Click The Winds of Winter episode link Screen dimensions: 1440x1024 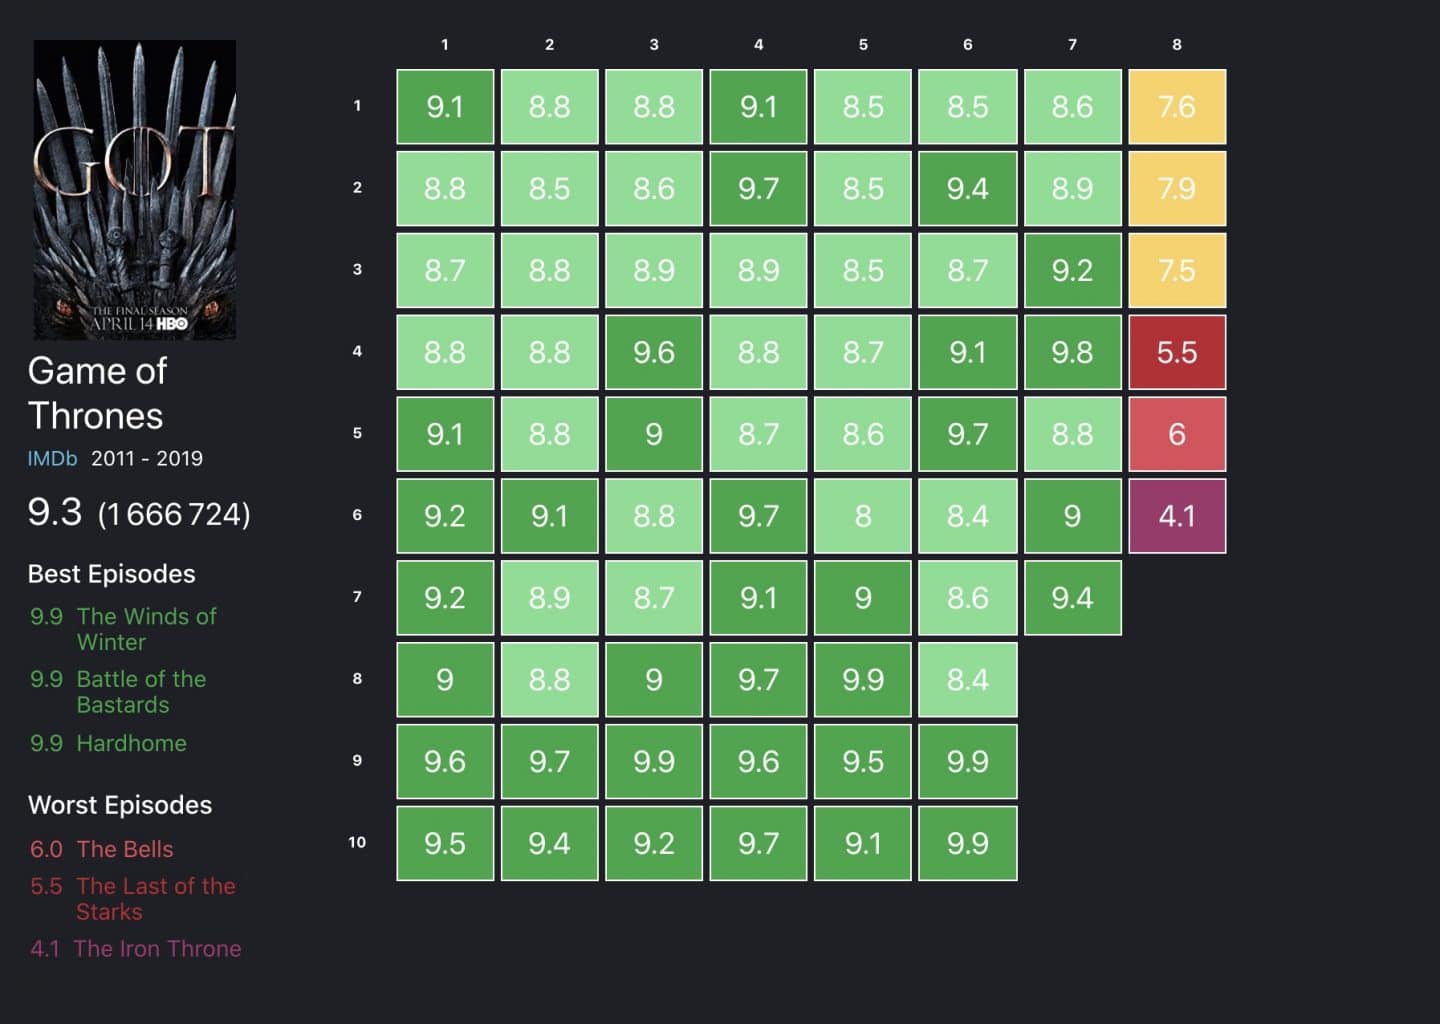tap(146, 629)
